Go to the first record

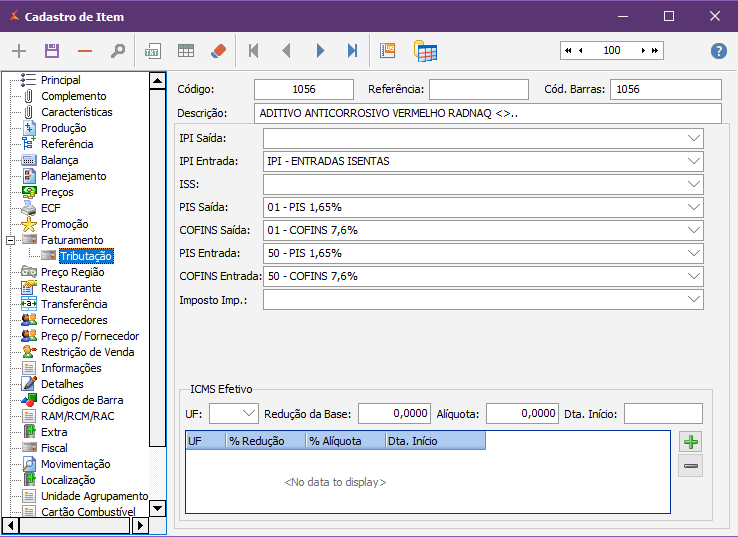click(x=254, y=51)
